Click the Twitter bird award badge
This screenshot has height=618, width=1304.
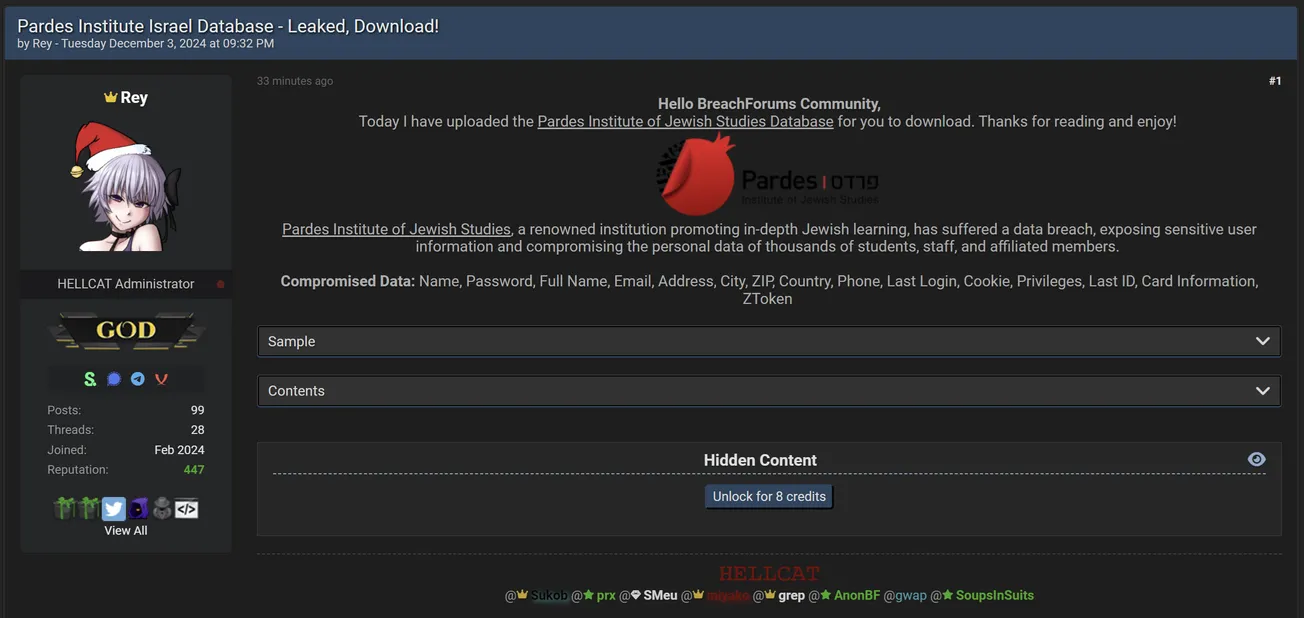click(113, 509)
